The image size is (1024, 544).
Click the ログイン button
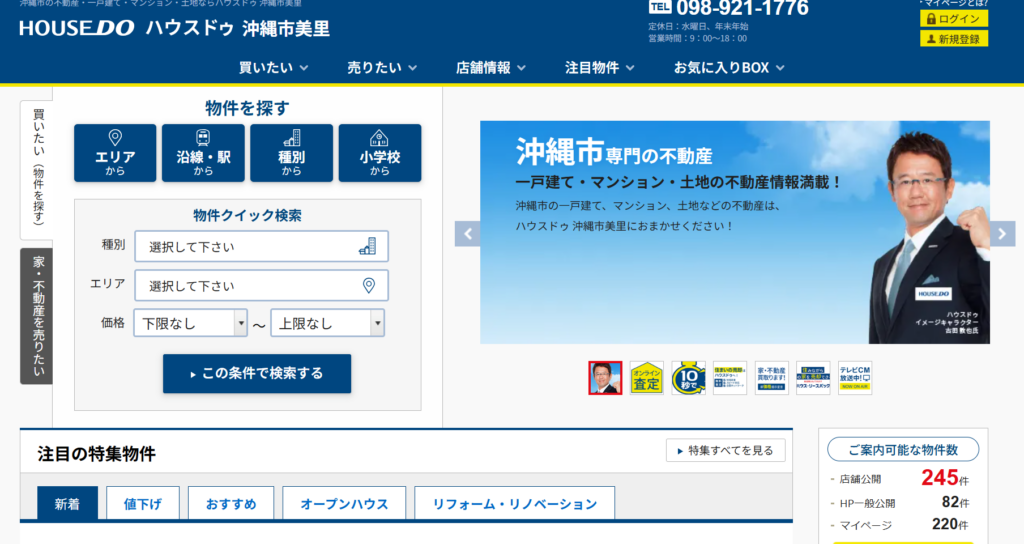pyautogui.click(x=953, y=18)
